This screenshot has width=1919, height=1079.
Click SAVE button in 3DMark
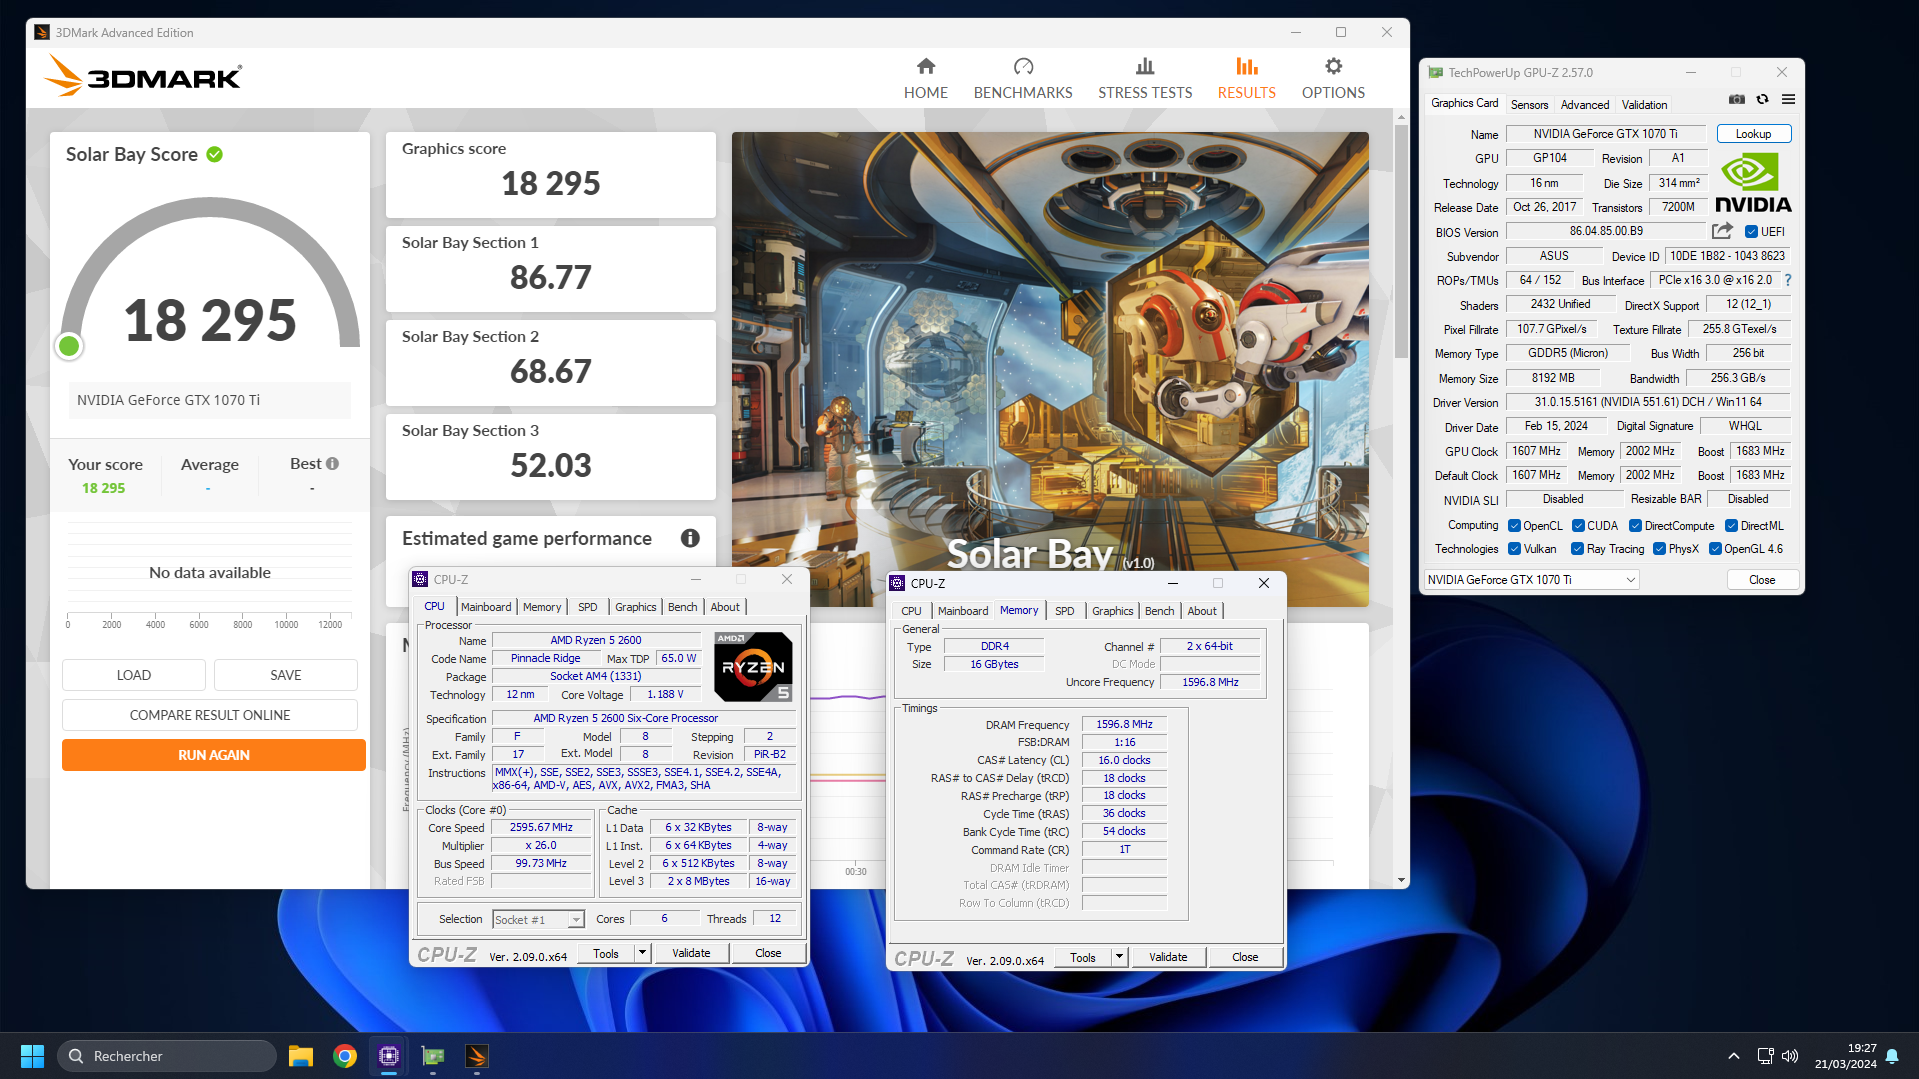tap(286, 675)
